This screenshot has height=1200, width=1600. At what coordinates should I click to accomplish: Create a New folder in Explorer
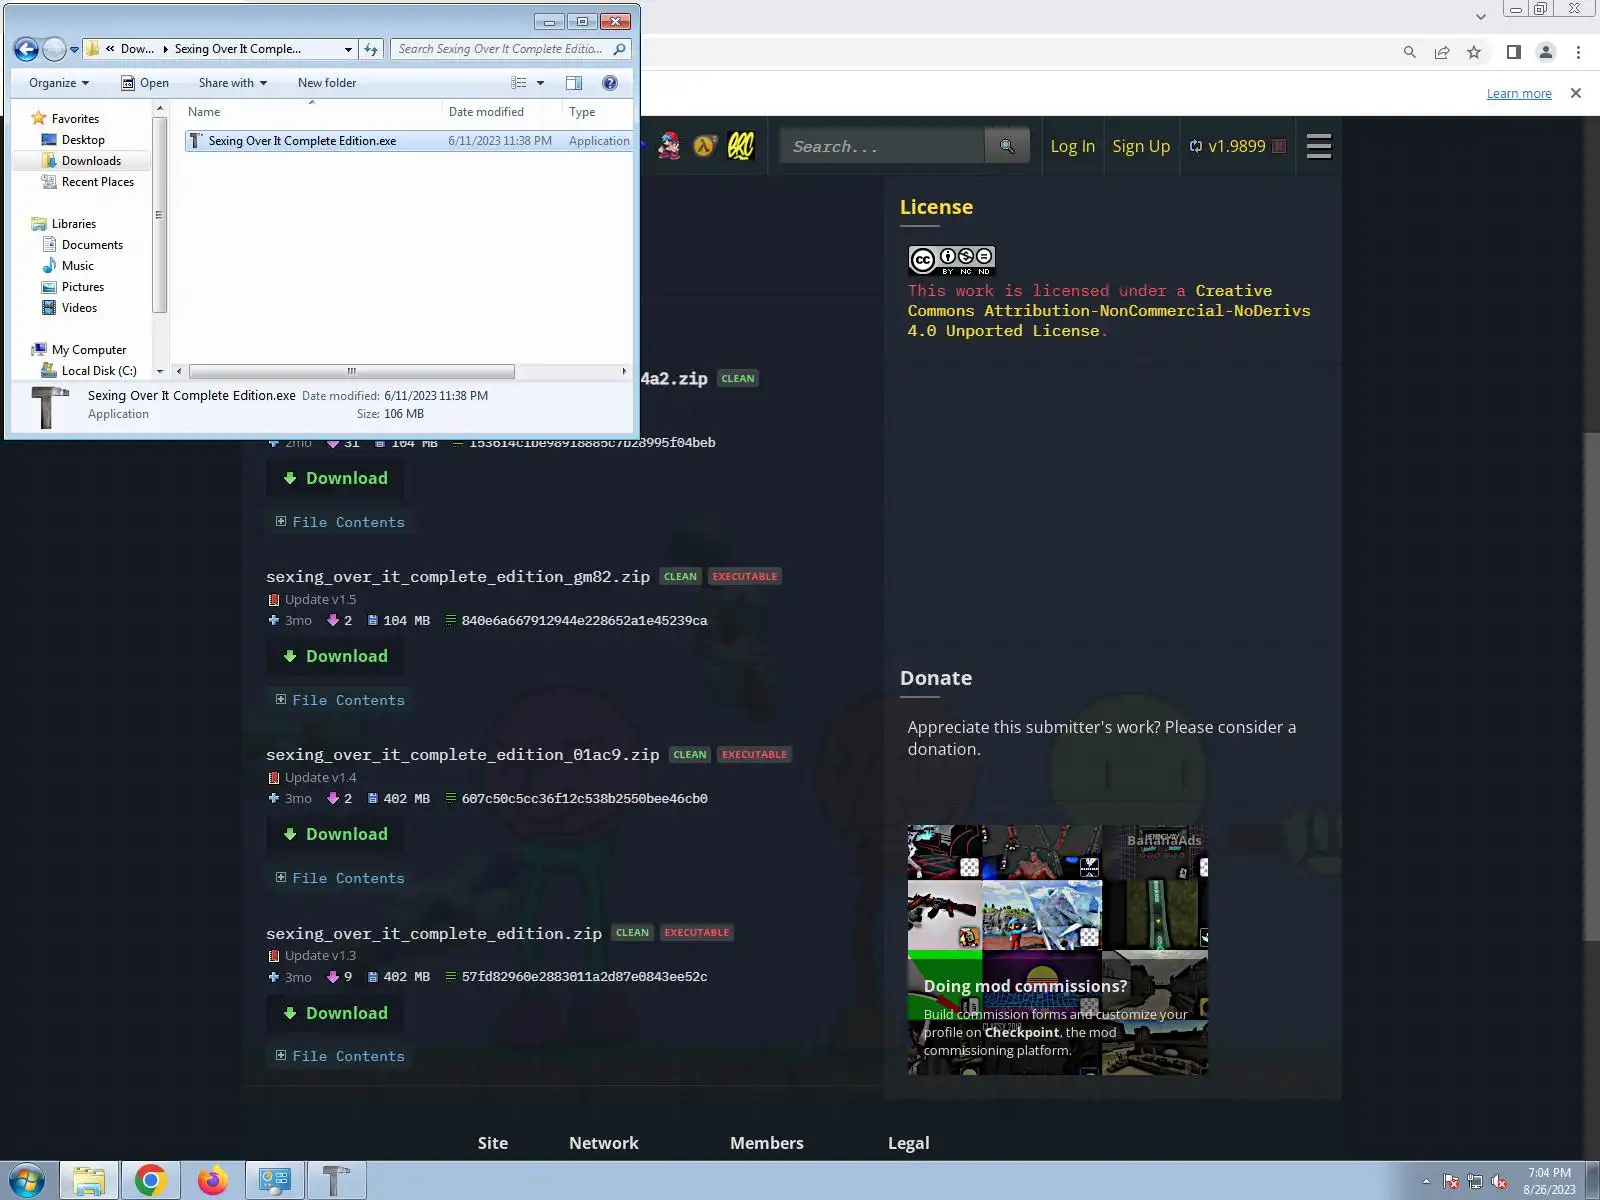click(x=327, y=83)
